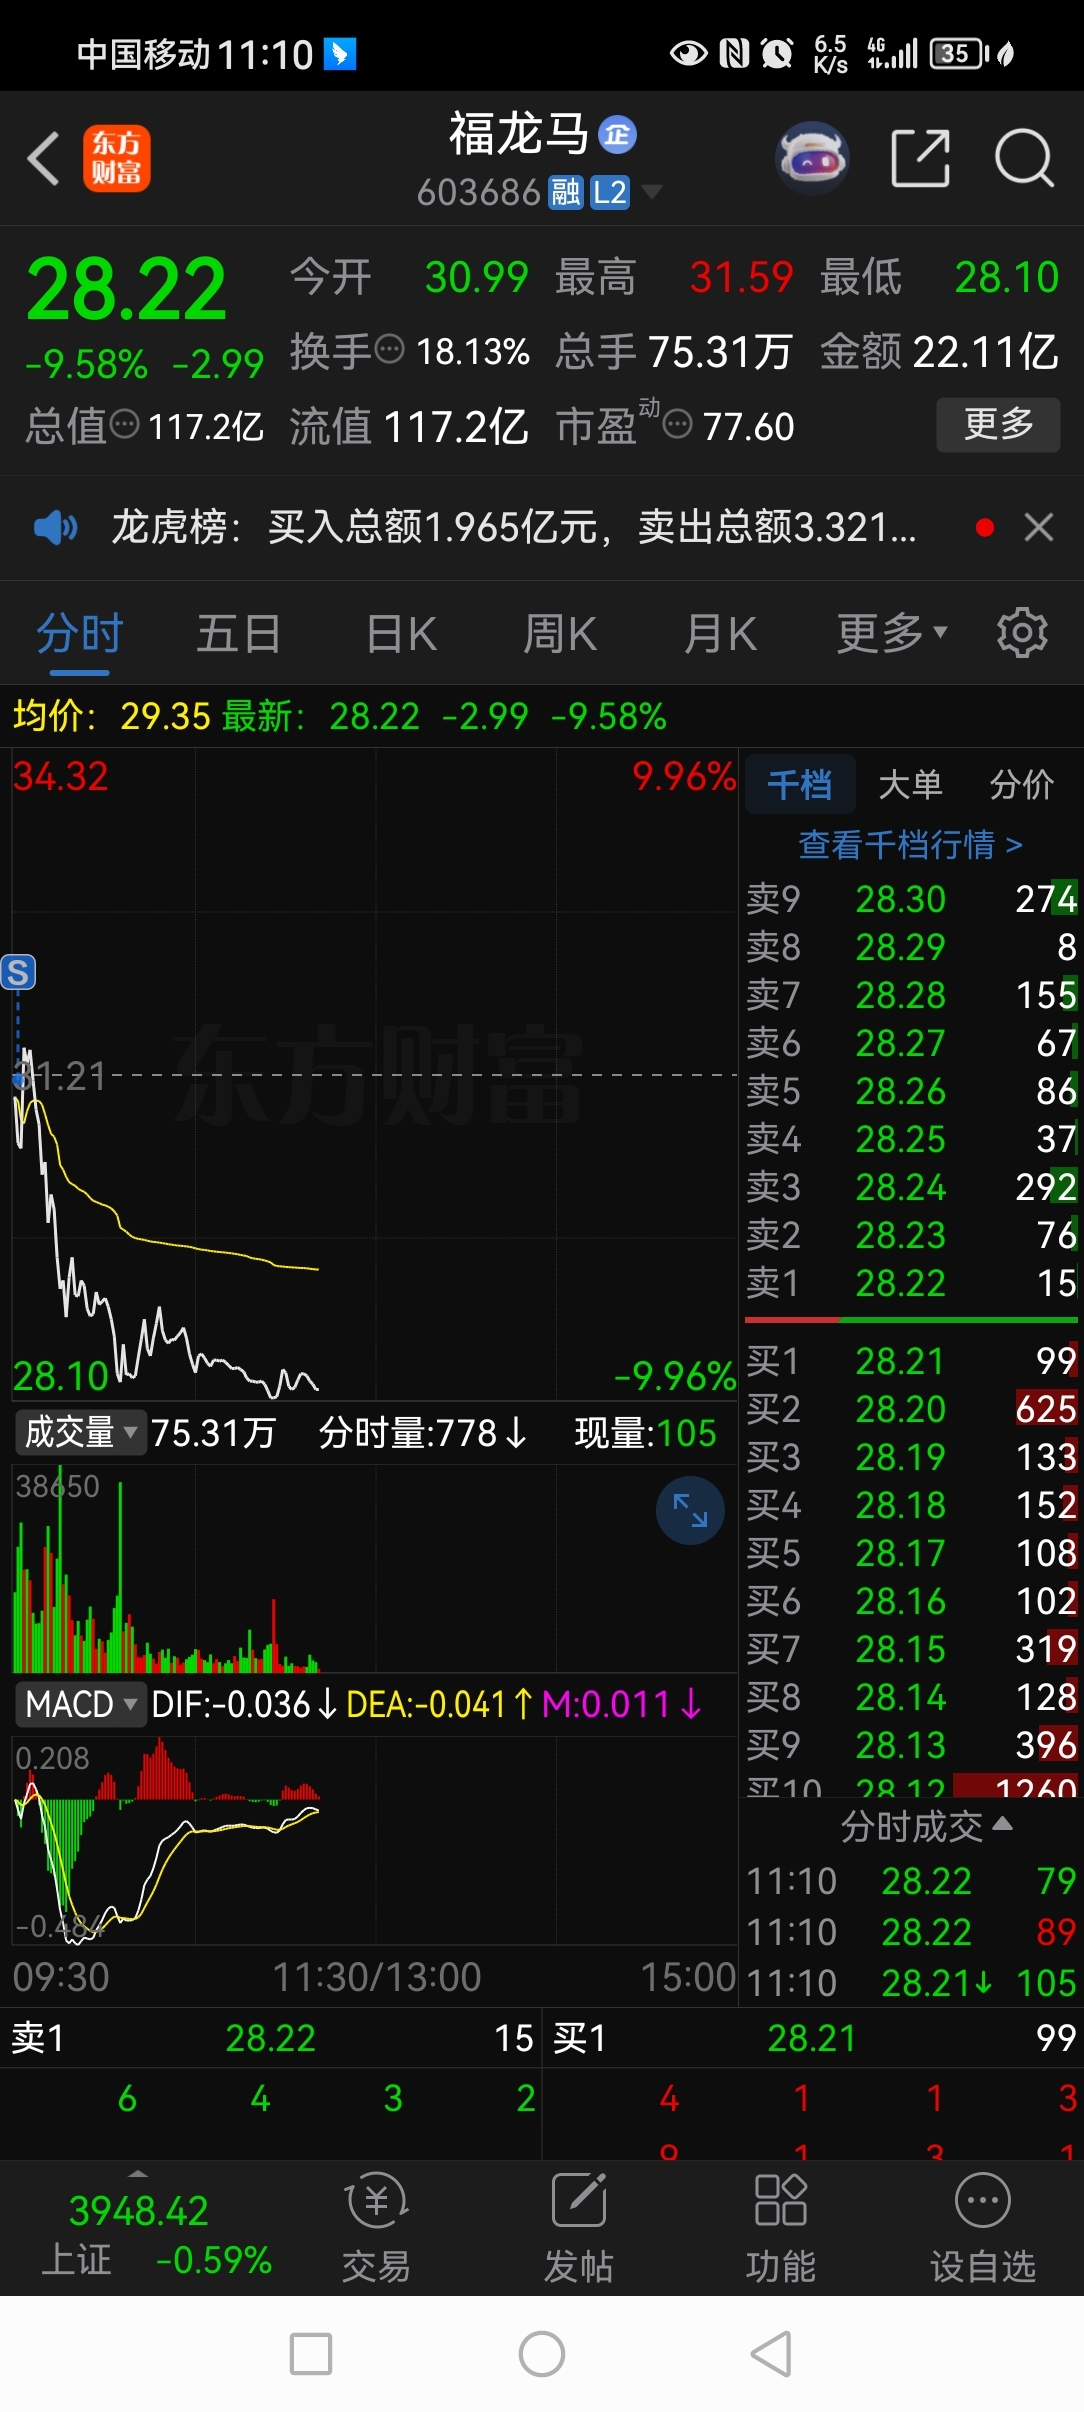Screen dimensions: 1084x2412
Task: Tap the L2 level badge
Action: coord(609,192)
